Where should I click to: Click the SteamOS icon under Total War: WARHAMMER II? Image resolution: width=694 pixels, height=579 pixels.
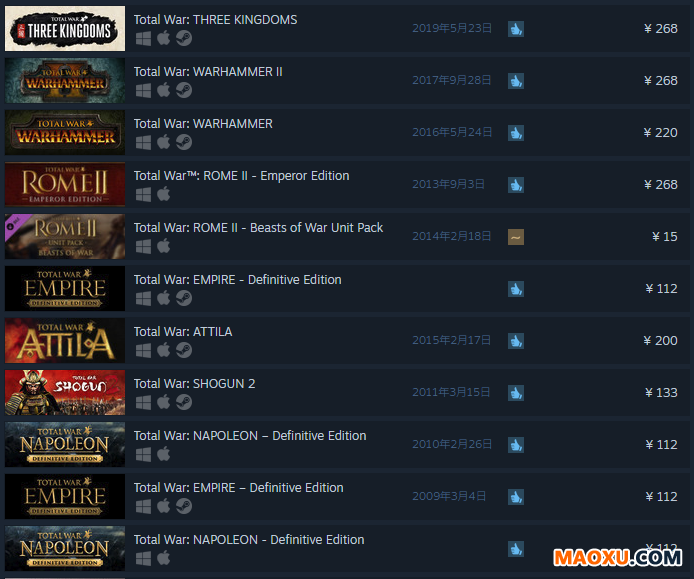point(184,90)
